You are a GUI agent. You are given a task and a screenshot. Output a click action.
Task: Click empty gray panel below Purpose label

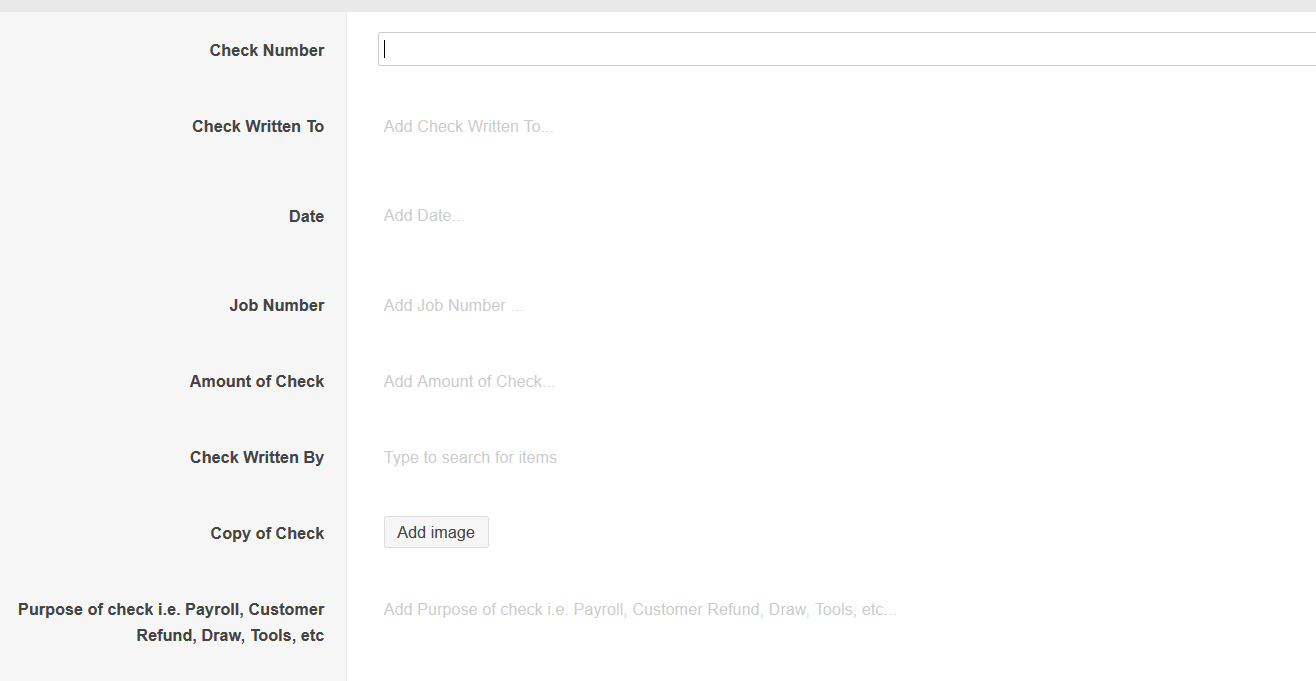click(171, 664)
